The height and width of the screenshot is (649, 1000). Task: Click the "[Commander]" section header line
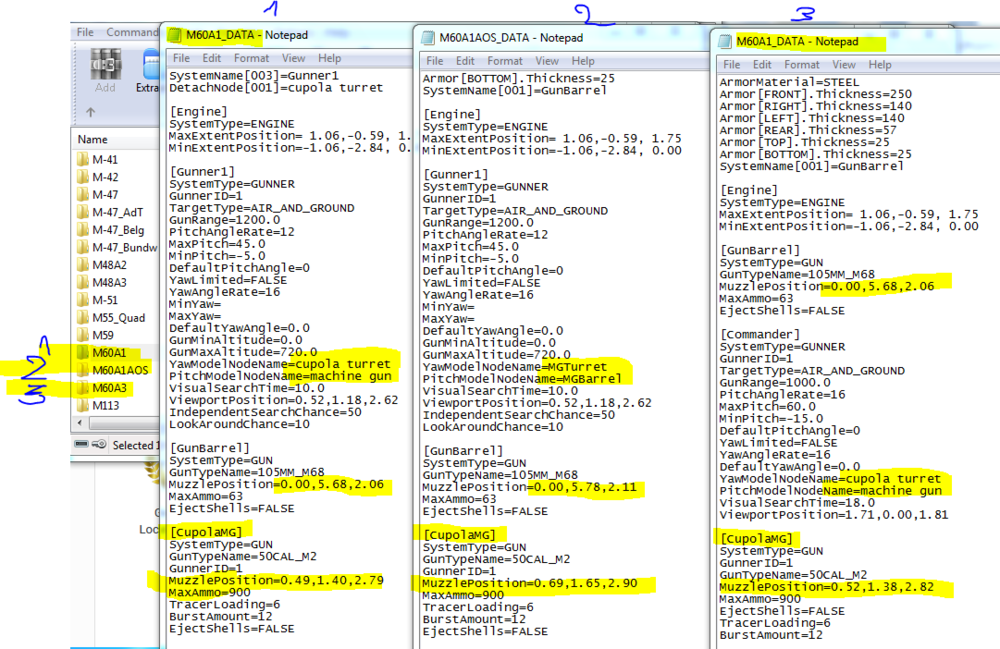point(760,334)
